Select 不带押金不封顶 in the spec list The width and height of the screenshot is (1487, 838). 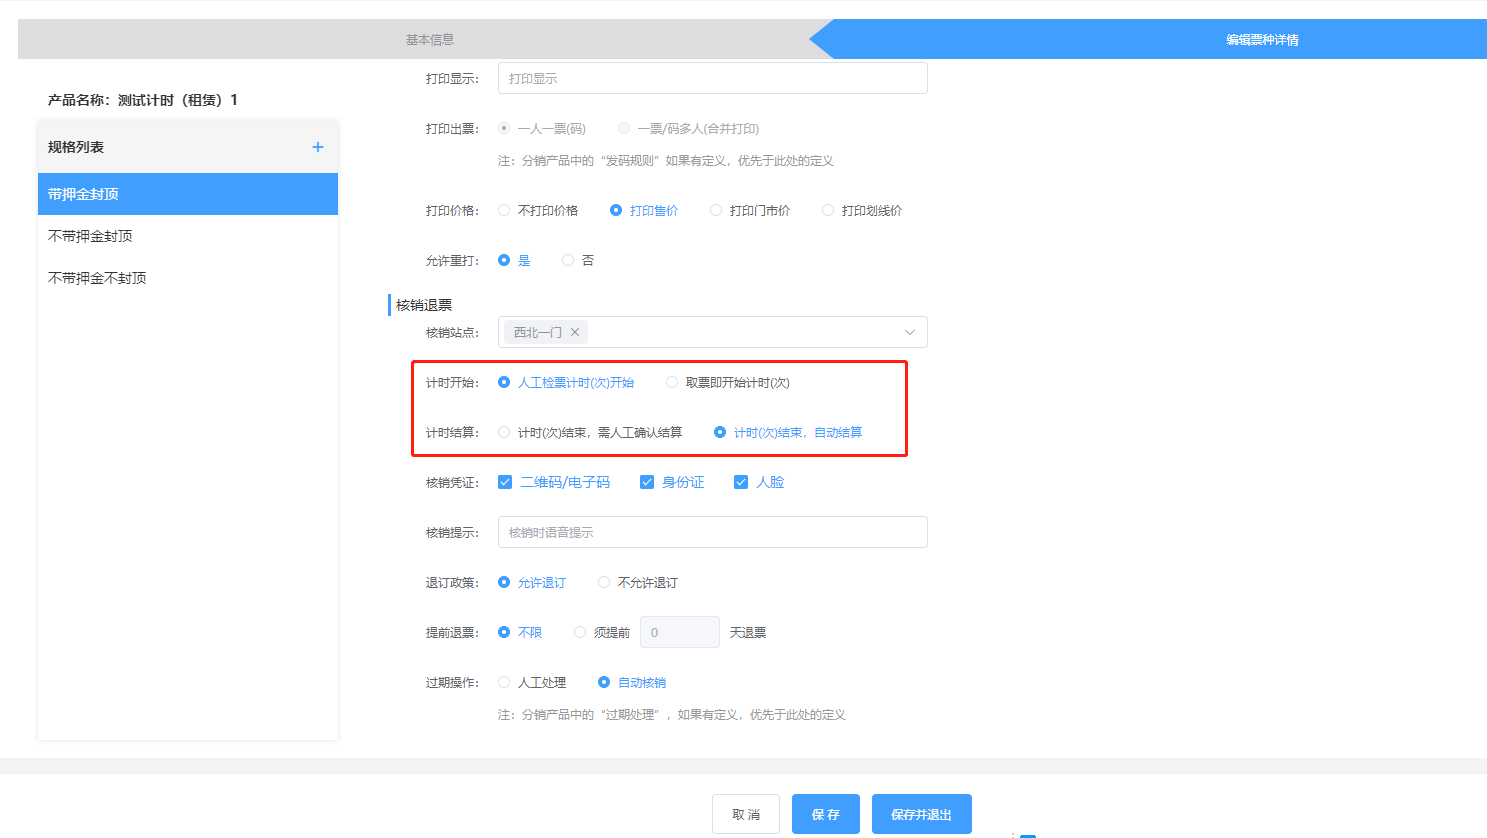(97, 278)
